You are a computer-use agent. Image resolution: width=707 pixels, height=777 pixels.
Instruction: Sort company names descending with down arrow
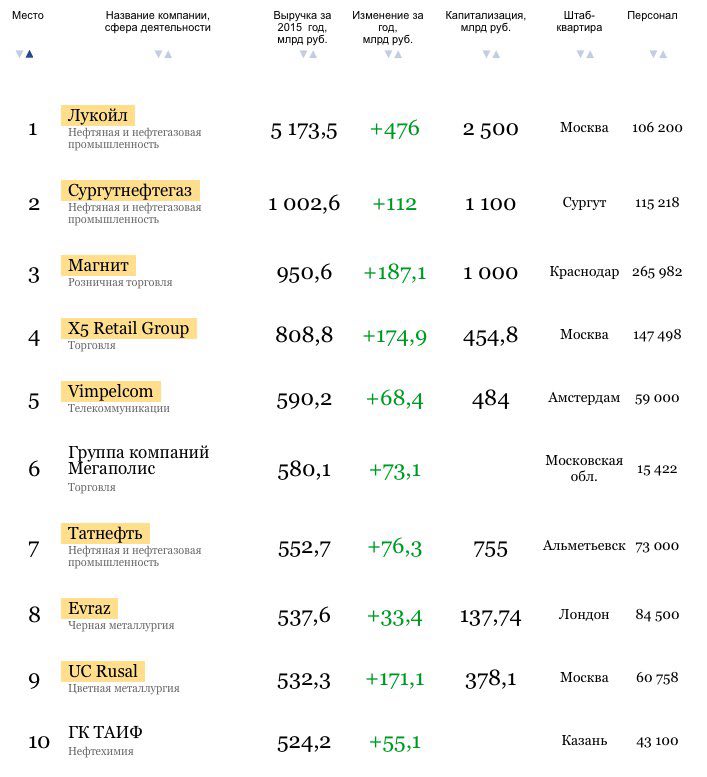tap(158, 54)
